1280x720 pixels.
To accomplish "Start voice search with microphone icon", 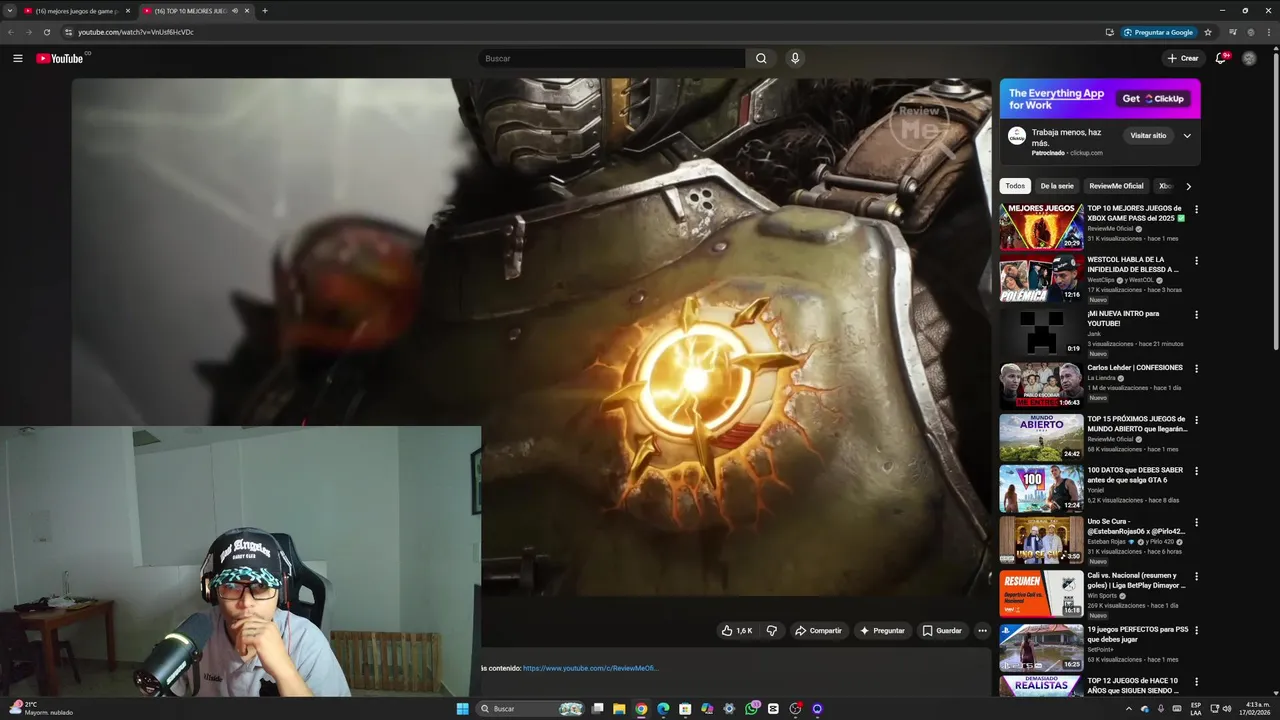I will coord(795,58).
